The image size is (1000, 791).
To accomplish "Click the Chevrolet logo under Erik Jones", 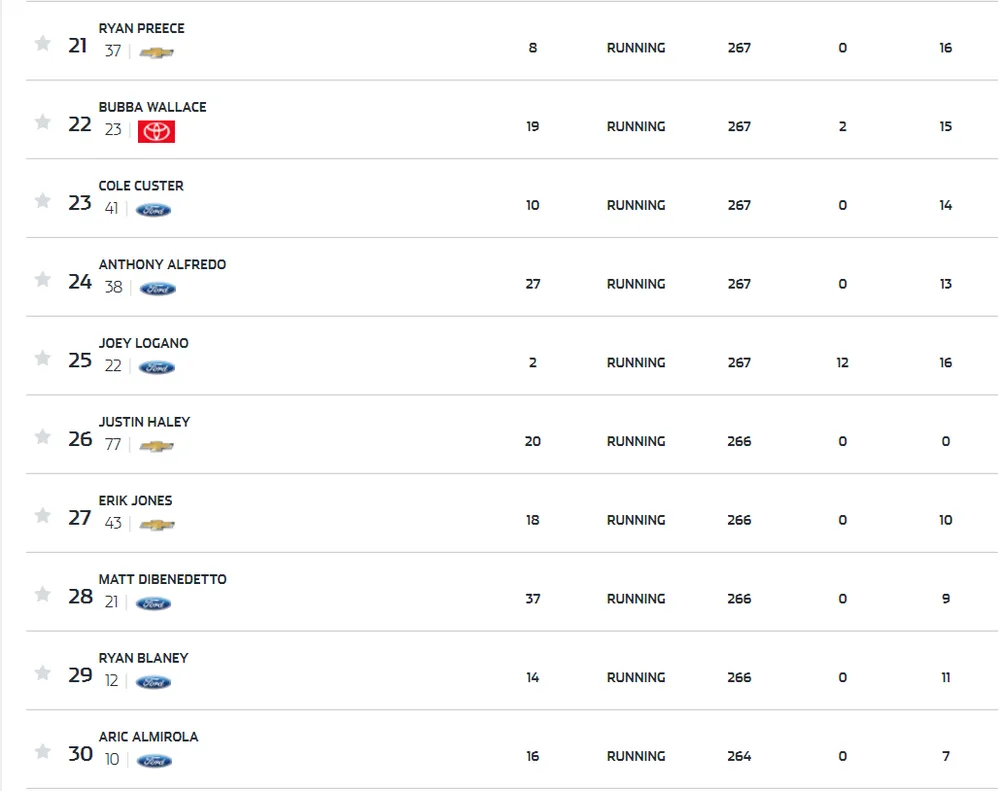I will point(156,525).
